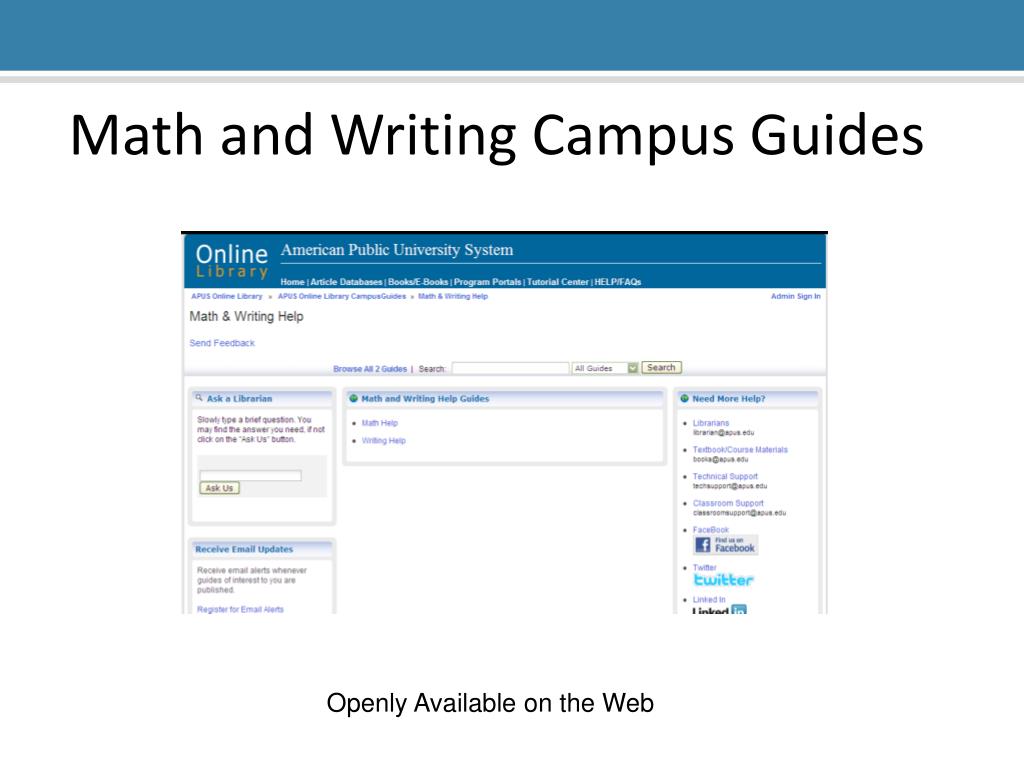Focus the guide search text field
Screen dimensions: 1024x768
510,368
